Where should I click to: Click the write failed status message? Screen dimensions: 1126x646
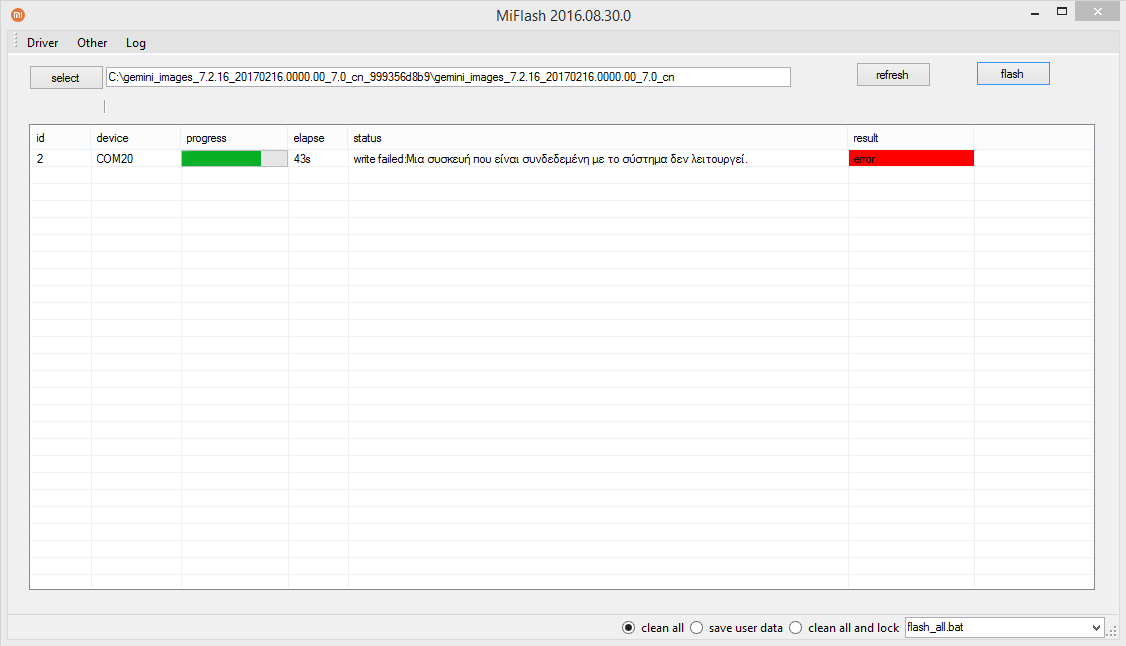550,159
